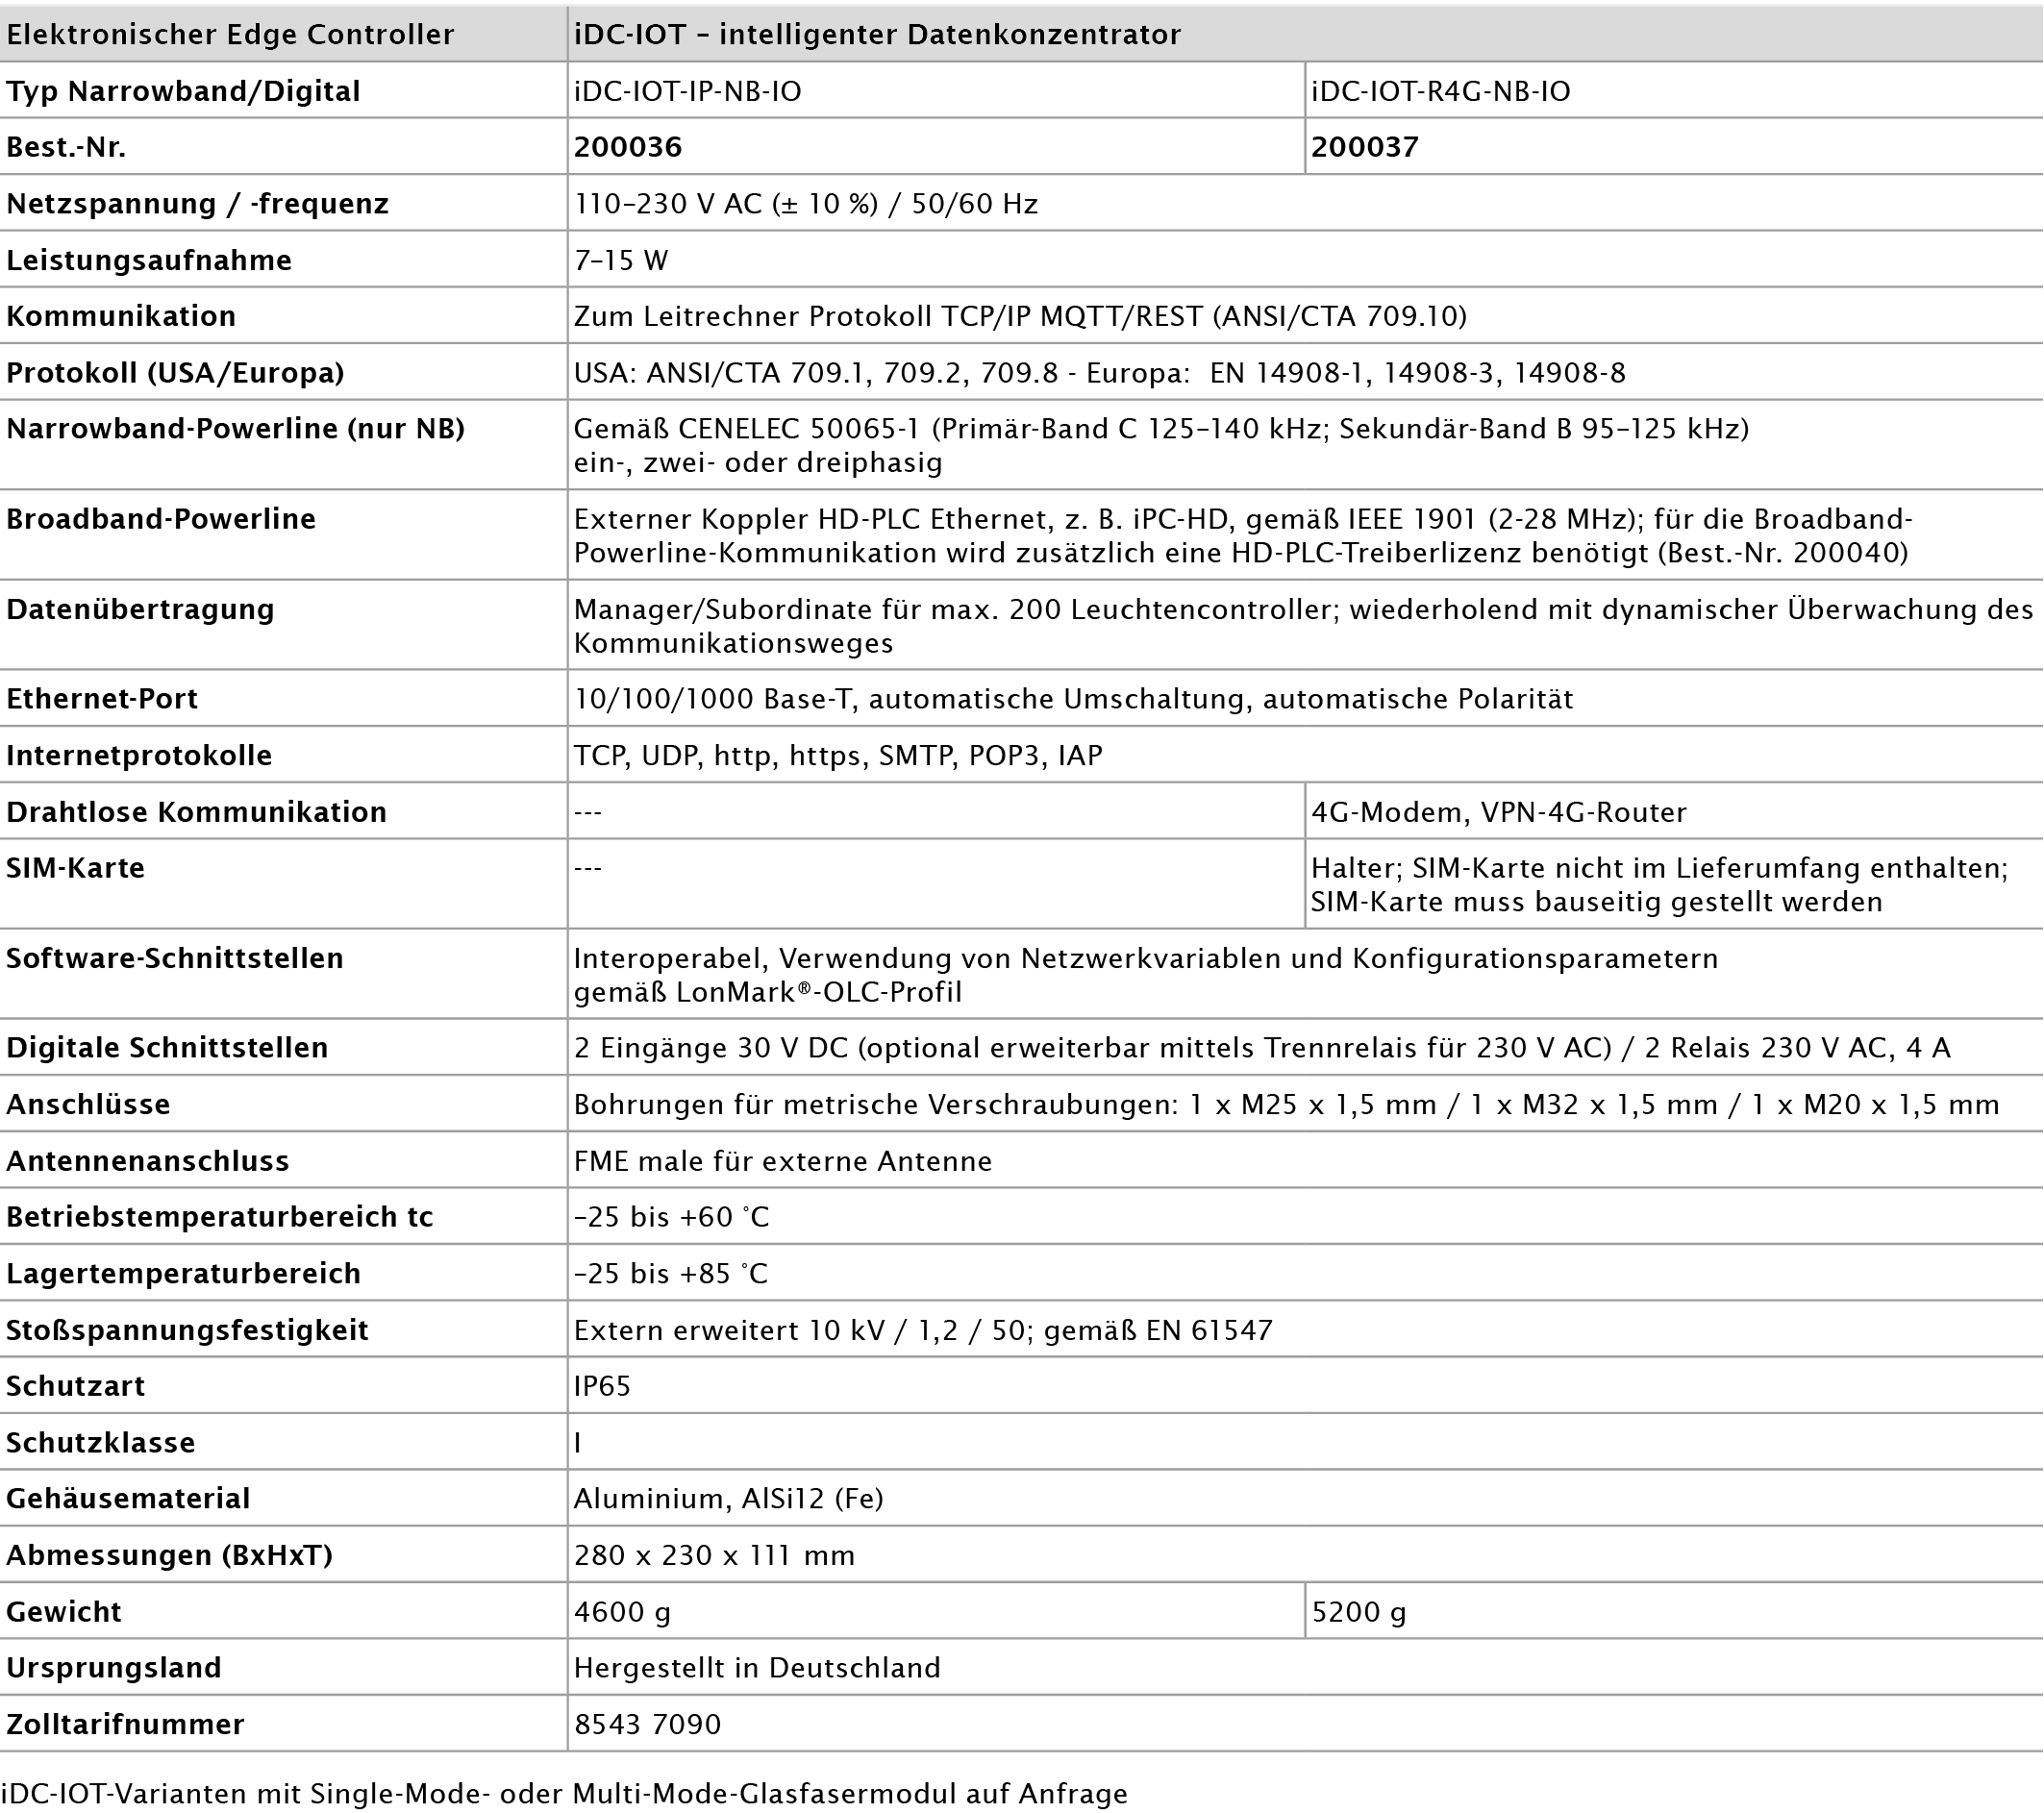2044x1813 pixels.
Task: Click the 'Drahtlose Kommunikation' label
Action: 196,812
